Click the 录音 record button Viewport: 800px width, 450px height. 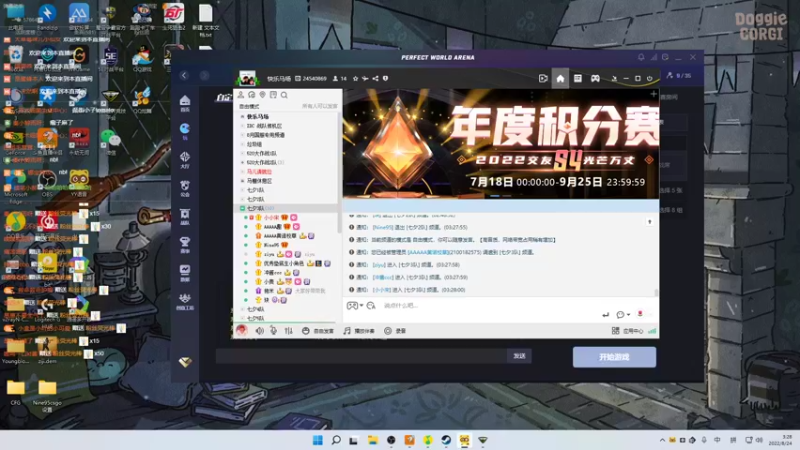(x=395, y=331)
